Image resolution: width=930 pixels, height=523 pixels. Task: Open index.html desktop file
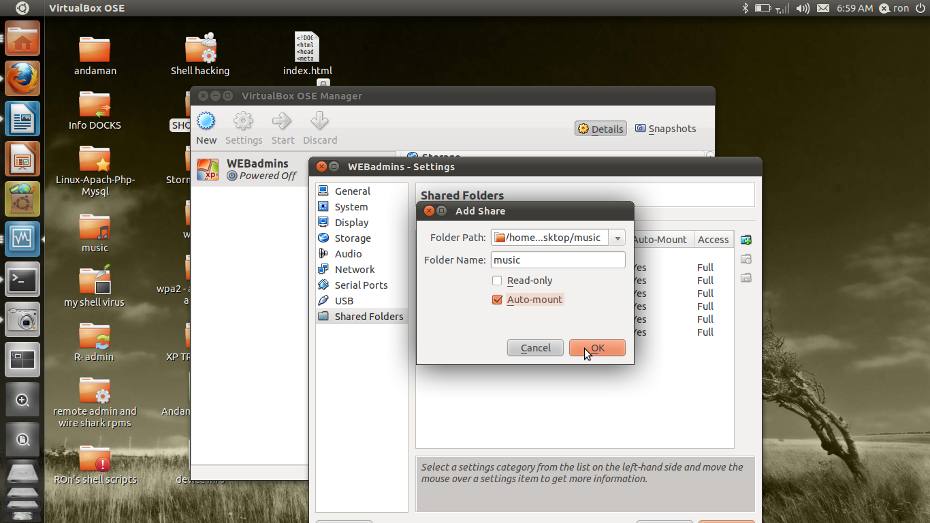point(307,54)
